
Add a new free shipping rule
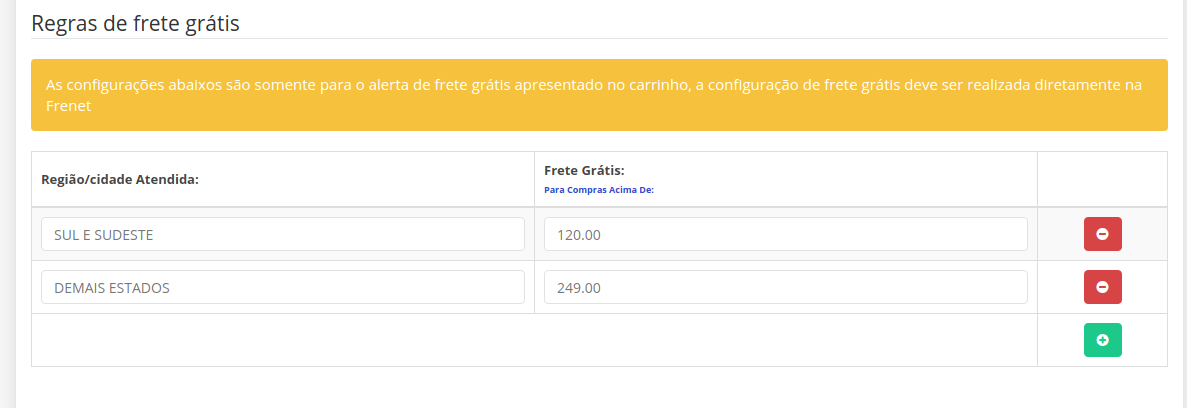[1102, 340]
